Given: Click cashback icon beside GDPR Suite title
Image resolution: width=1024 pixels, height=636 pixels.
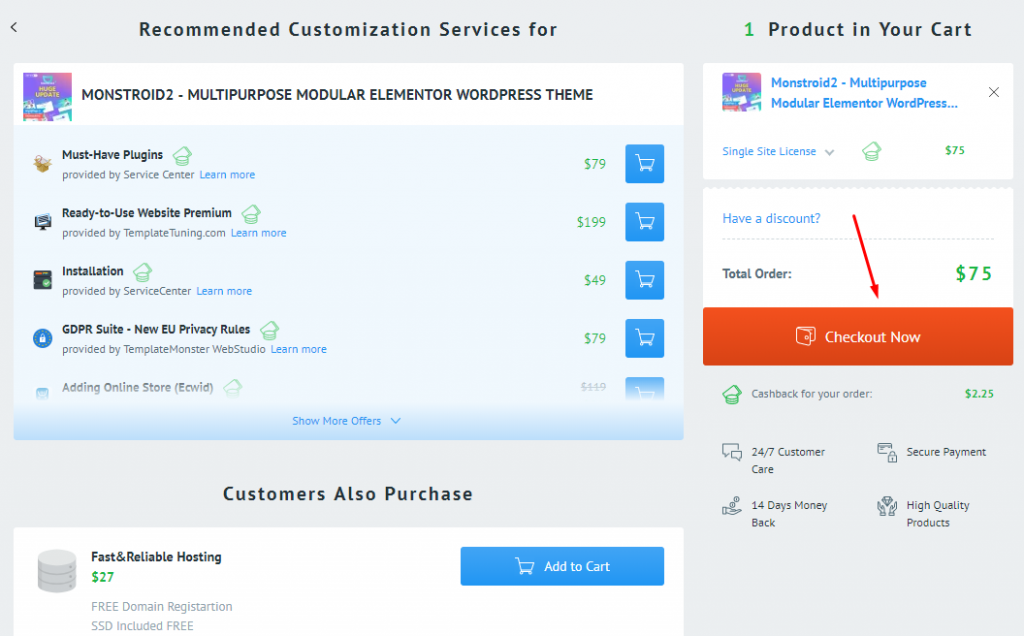Looking at the screenshot, I should (x=269, y=330).
